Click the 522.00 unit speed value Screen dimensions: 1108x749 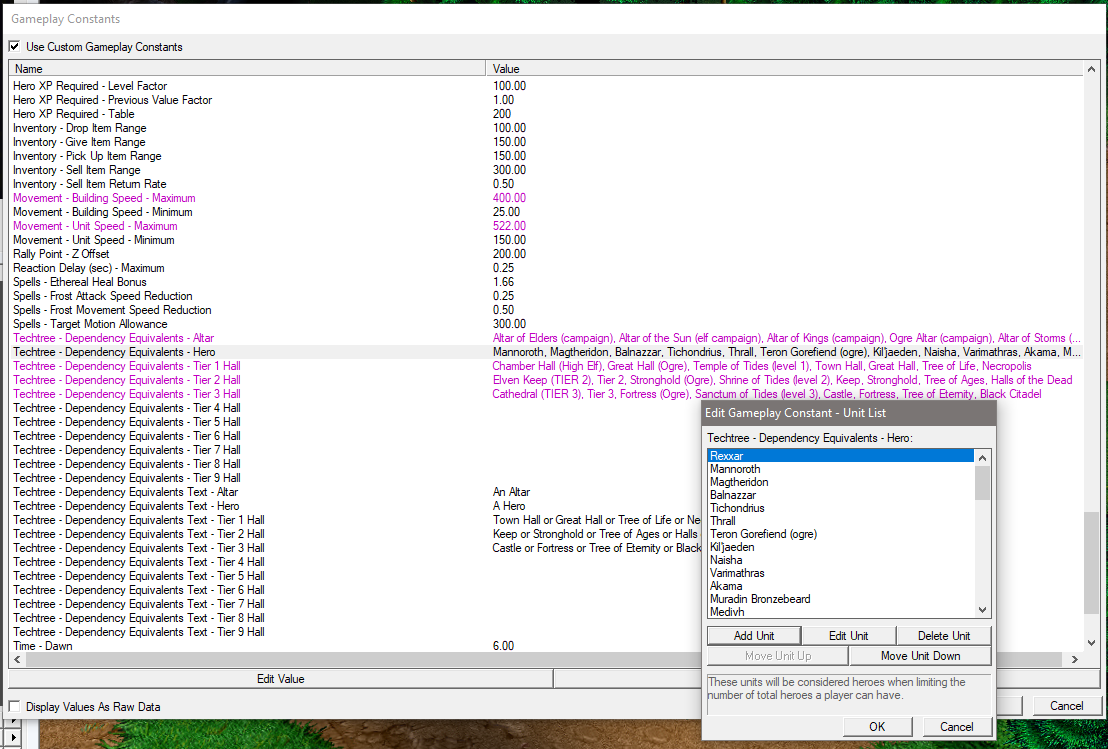[509, 226]
